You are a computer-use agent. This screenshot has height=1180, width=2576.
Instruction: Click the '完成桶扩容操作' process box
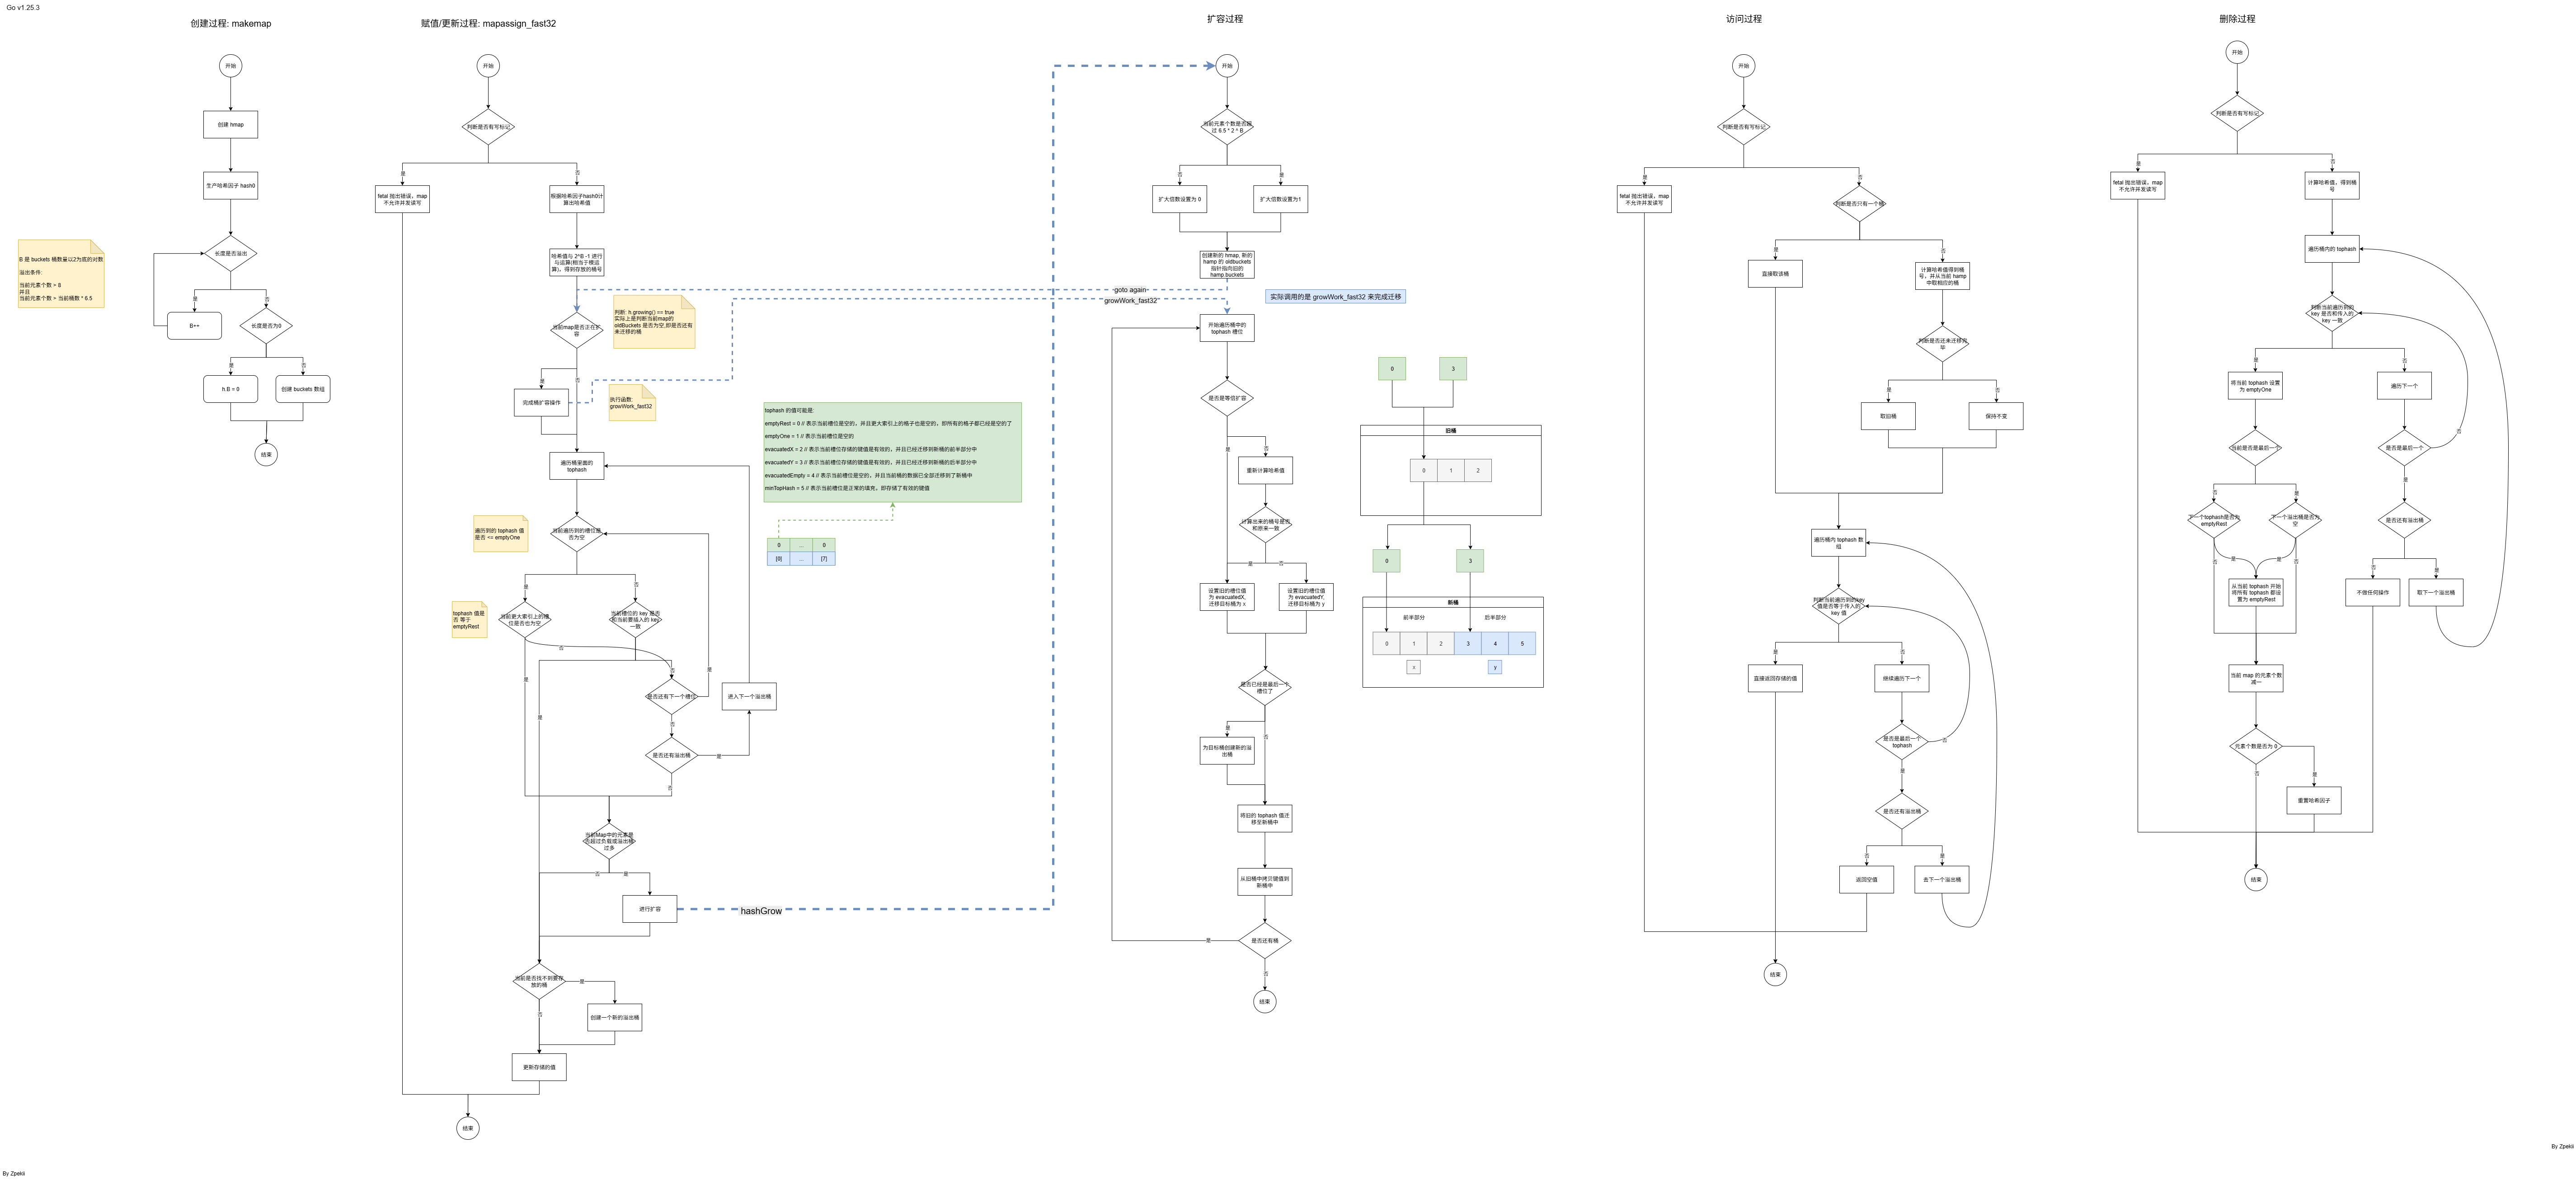pyautogui.click(x=541, y=403)
